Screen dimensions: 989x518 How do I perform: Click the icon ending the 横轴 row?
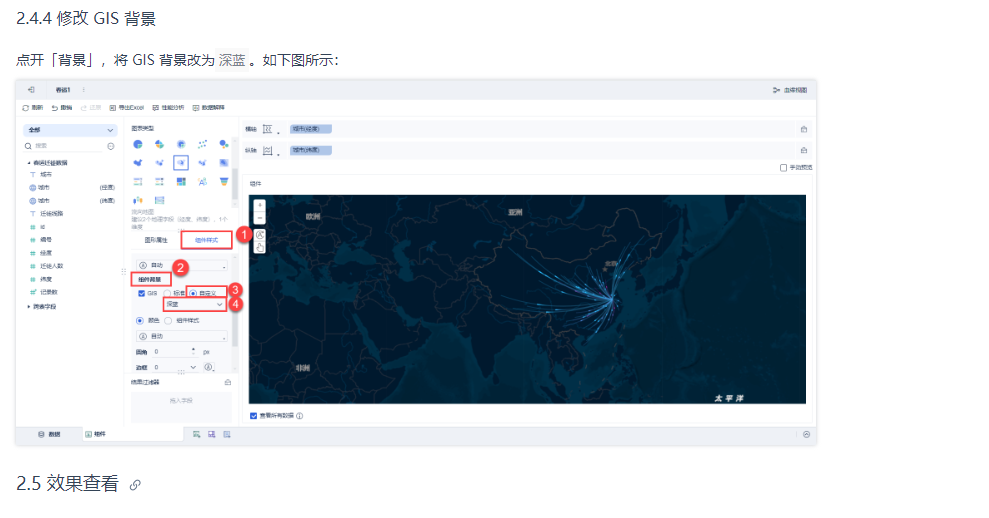(804, 129)
